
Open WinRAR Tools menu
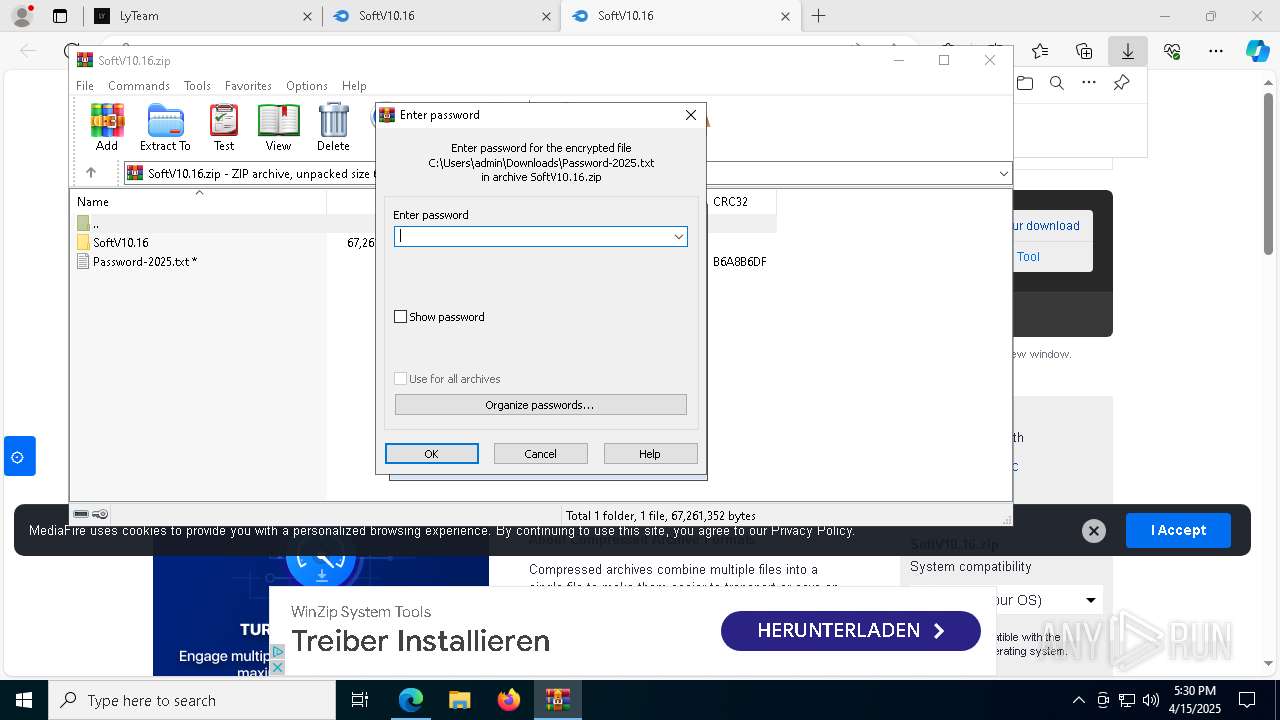[197, 86]
